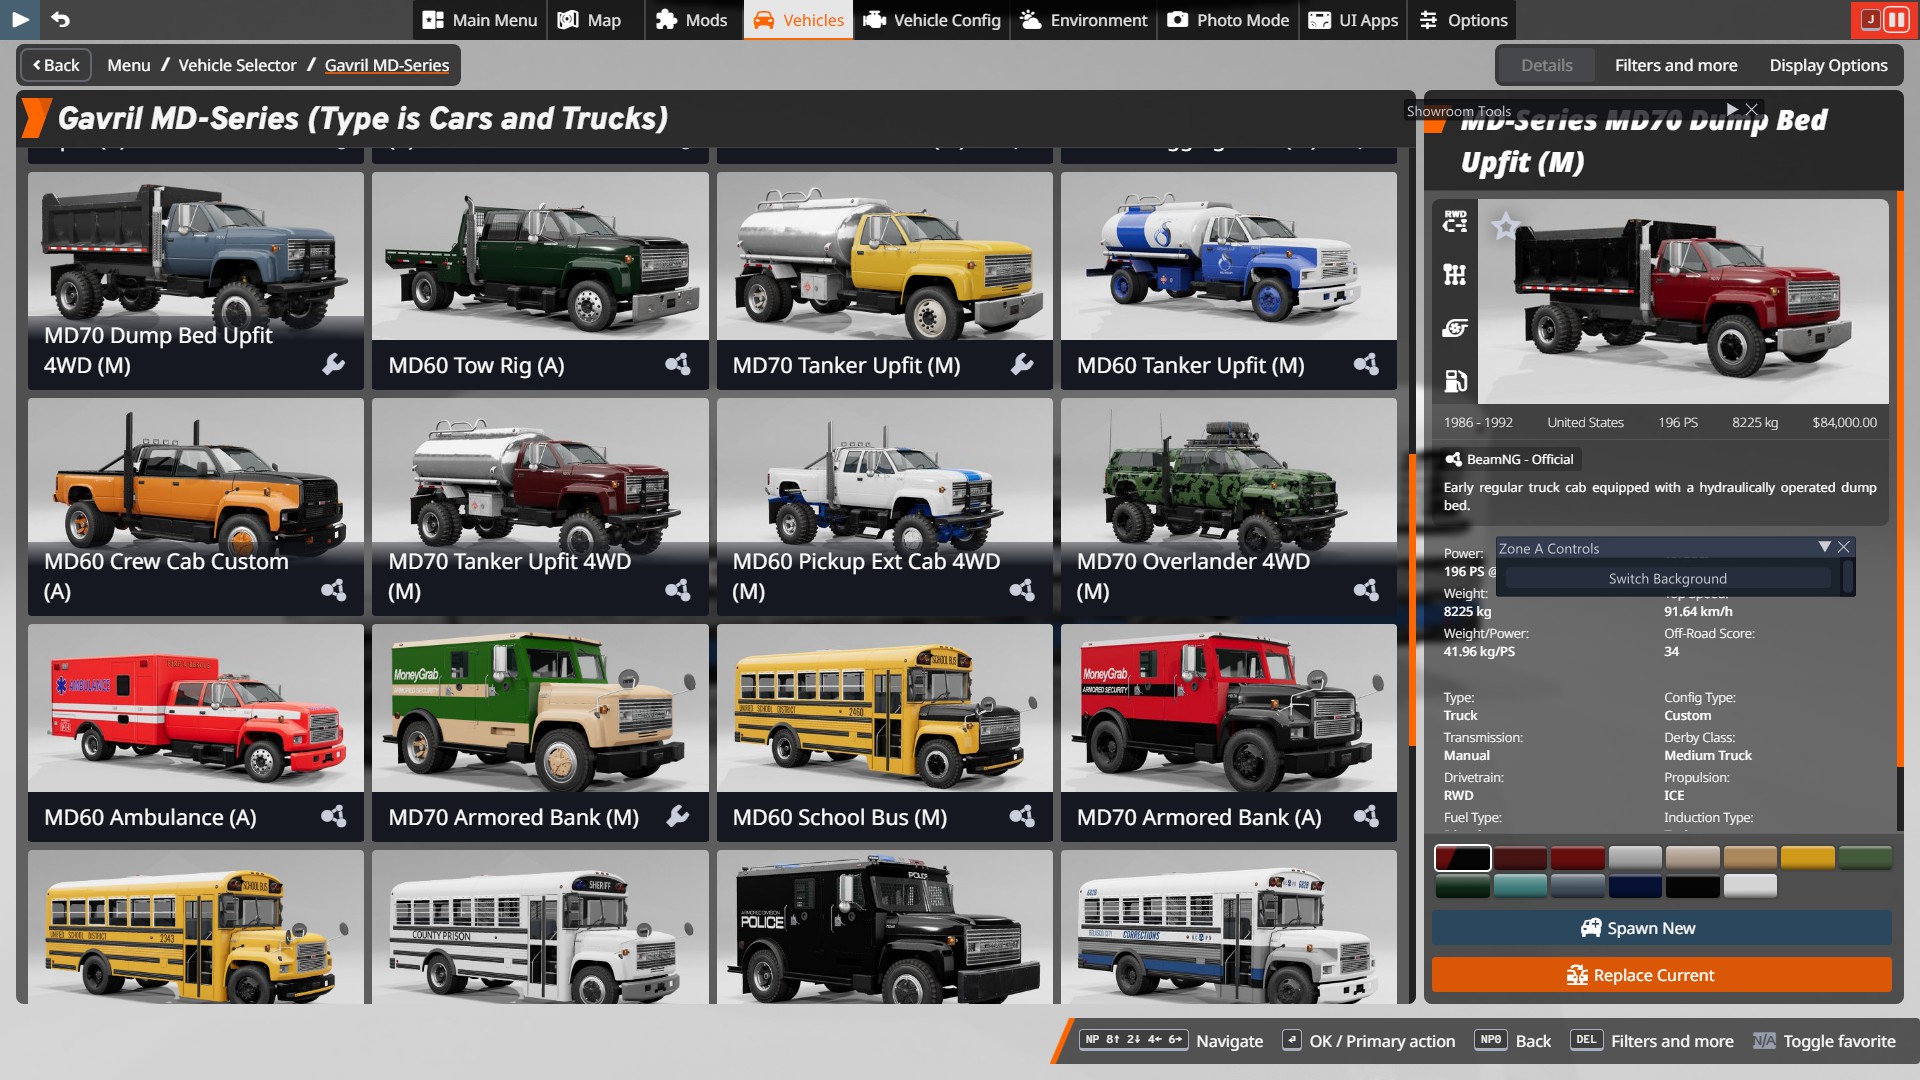Expand the Showroom Tools window arrow
Viewport: 1920px width, 1080px height.
(1732, 109)
